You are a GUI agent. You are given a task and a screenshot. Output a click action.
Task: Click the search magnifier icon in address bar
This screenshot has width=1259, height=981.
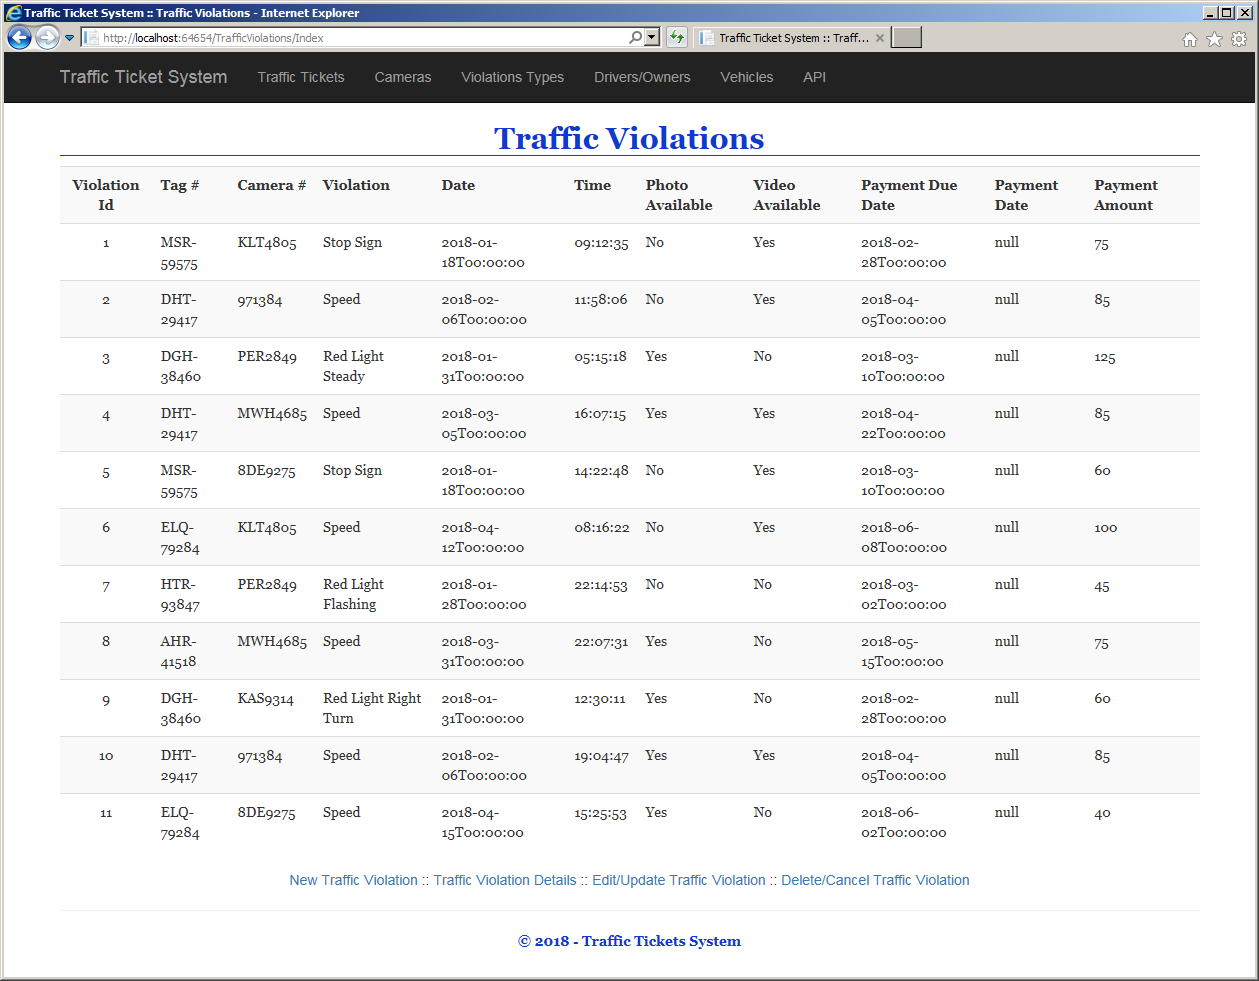(x=635, y=37)
